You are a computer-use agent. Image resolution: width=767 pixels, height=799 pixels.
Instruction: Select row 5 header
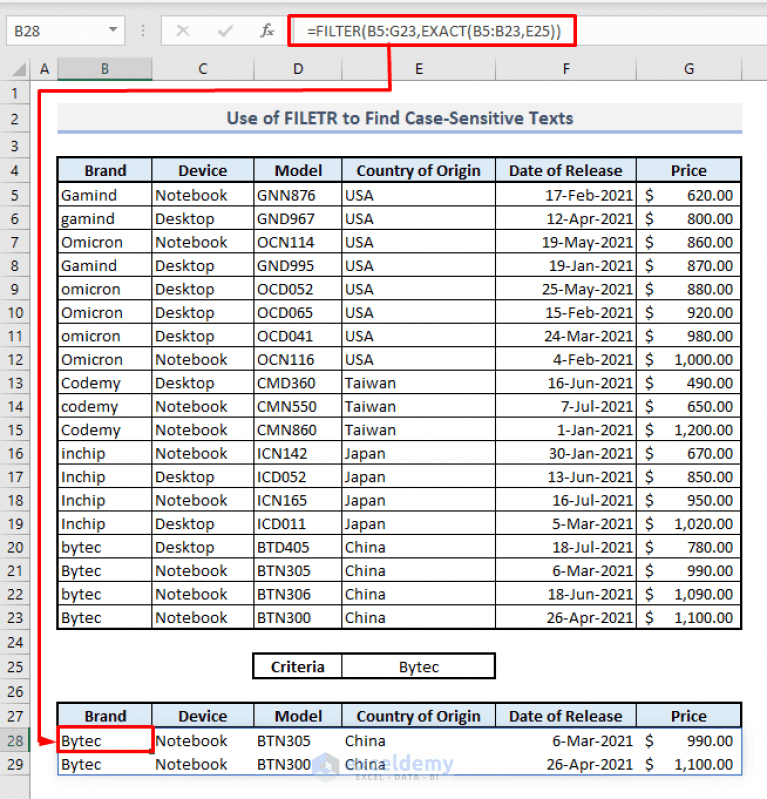[x=15, y=195]
